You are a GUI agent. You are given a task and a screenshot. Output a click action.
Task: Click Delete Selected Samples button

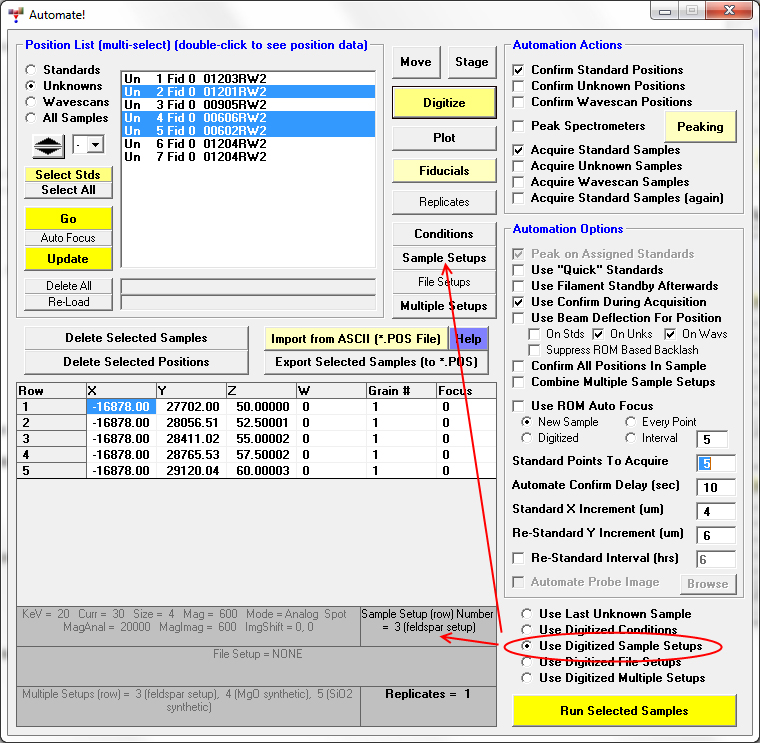click(x=136, y=338)
